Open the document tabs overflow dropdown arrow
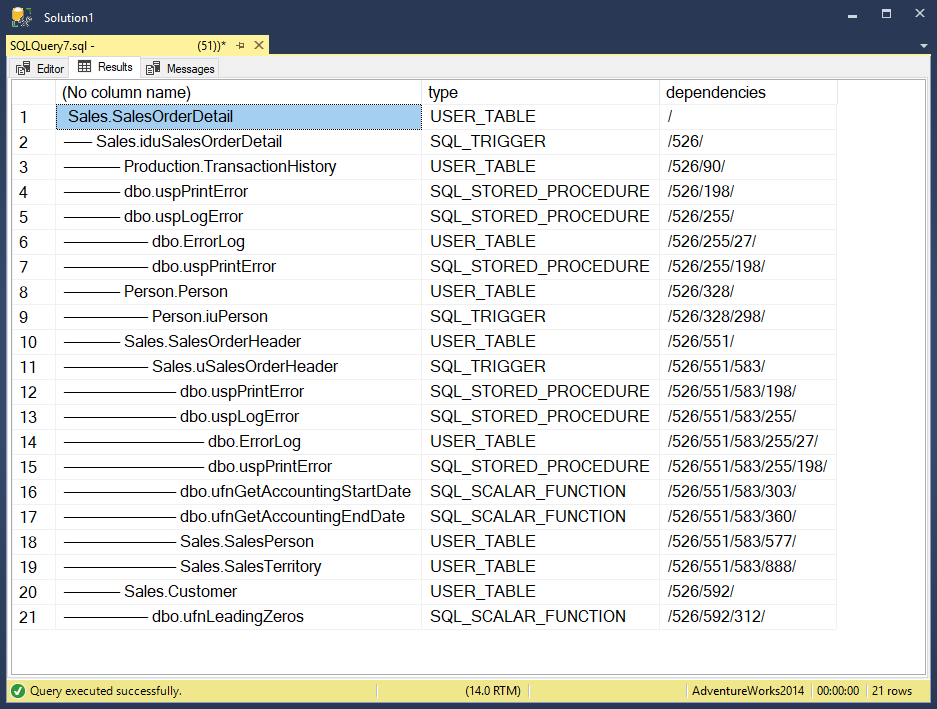The height and width of the screenshot is (709, 937). [923, 46]
